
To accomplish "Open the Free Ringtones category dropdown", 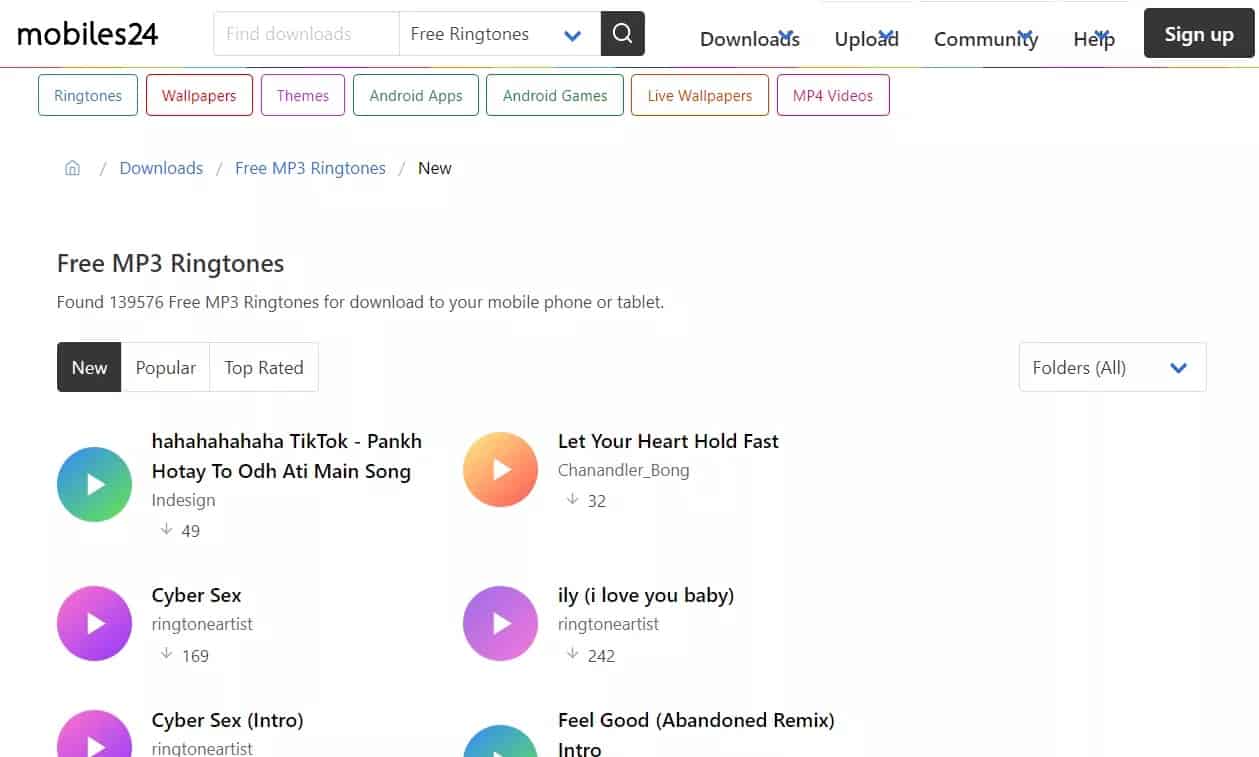I will [x=498, y=34].
